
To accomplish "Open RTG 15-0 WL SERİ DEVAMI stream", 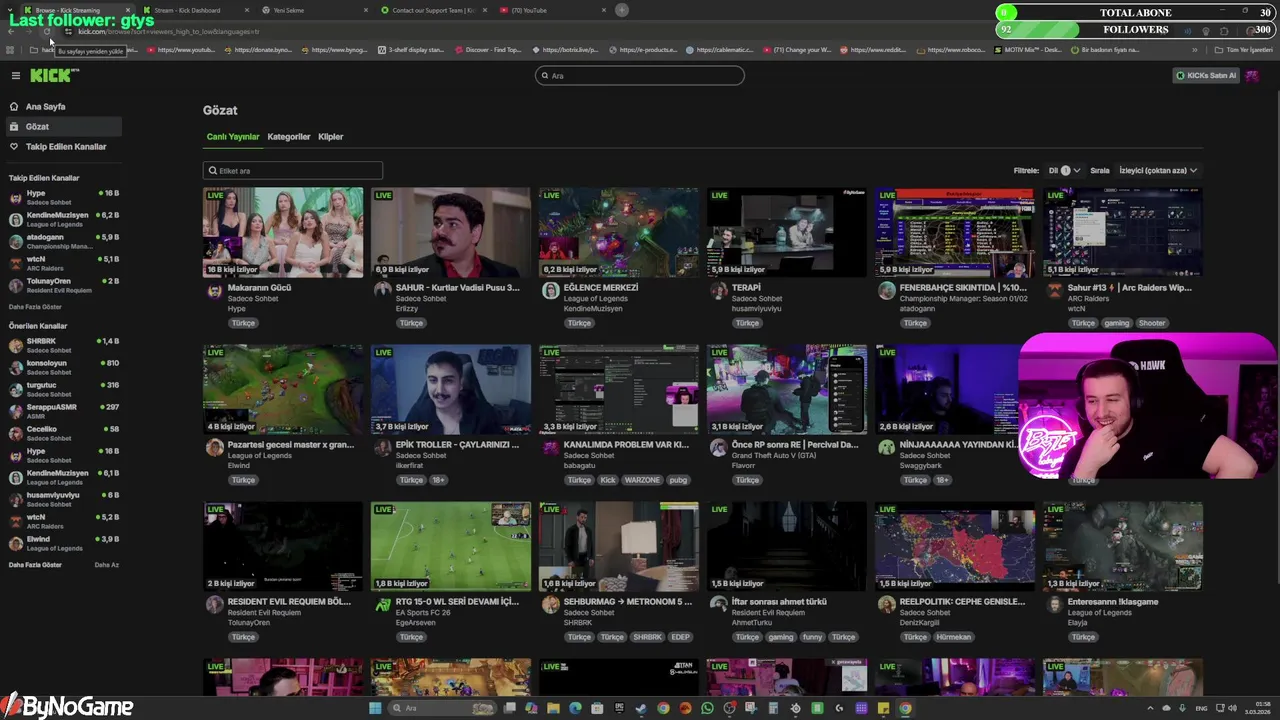I will click(x=451, y=546).
